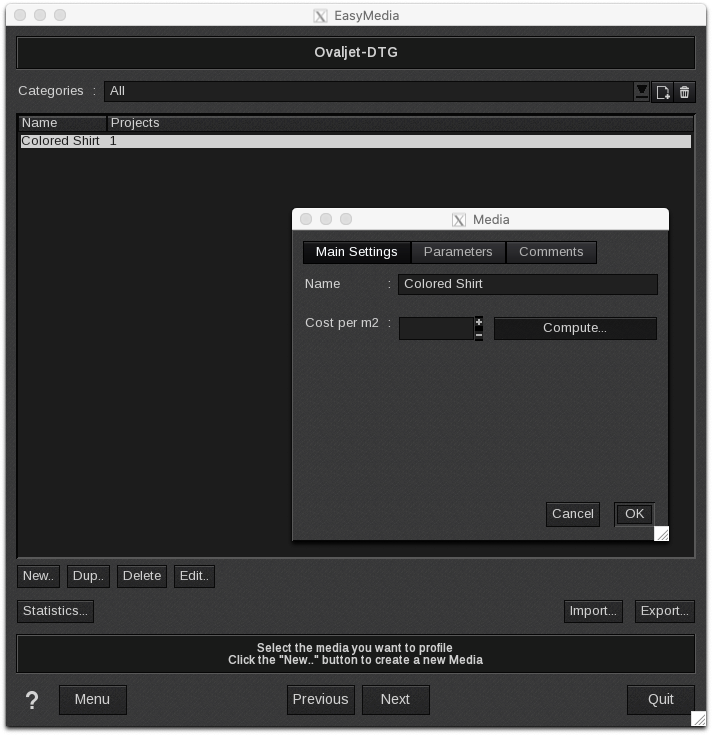Switch to the Comments tab
The image size is (712, 736).
tap(551, 252)
